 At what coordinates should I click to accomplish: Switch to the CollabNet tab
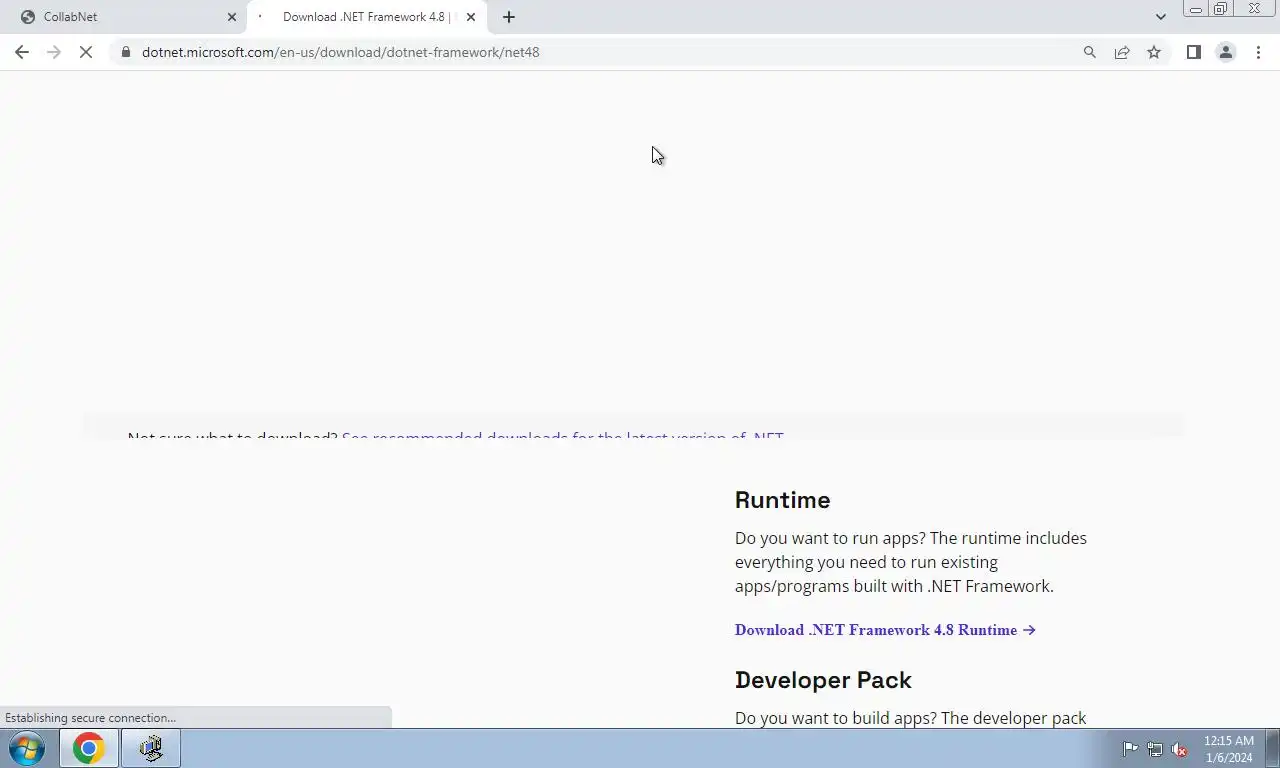pos(122,17)
